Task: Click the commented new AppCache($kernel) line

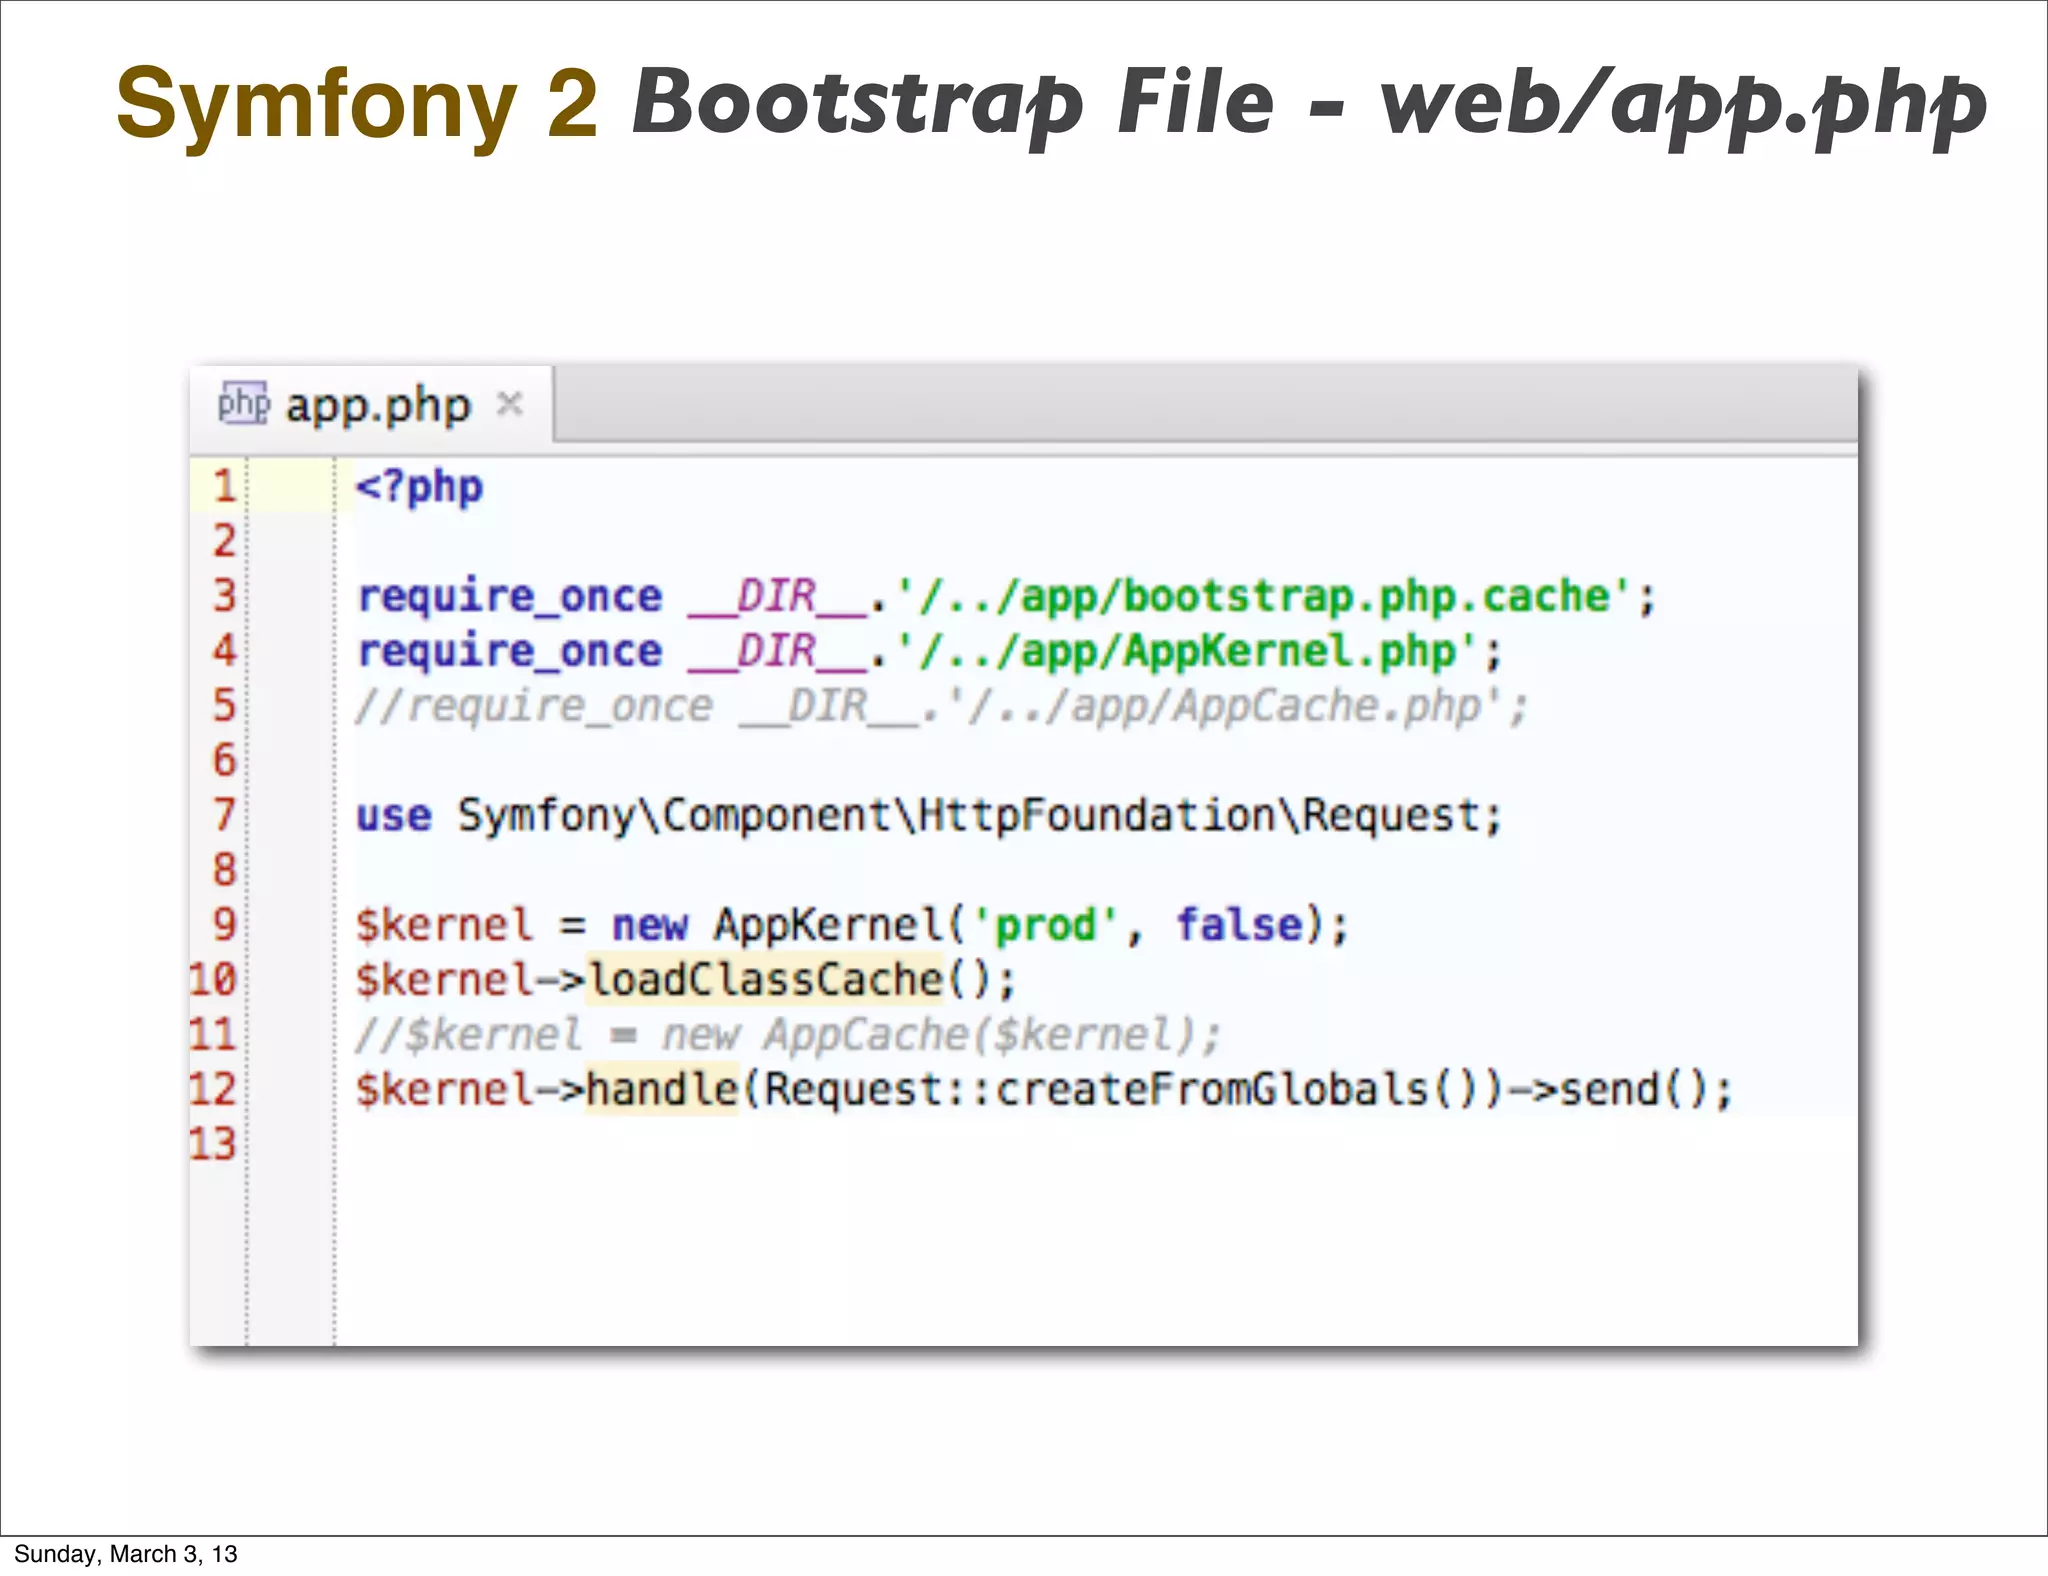Action: click(x=788, y=1035)
